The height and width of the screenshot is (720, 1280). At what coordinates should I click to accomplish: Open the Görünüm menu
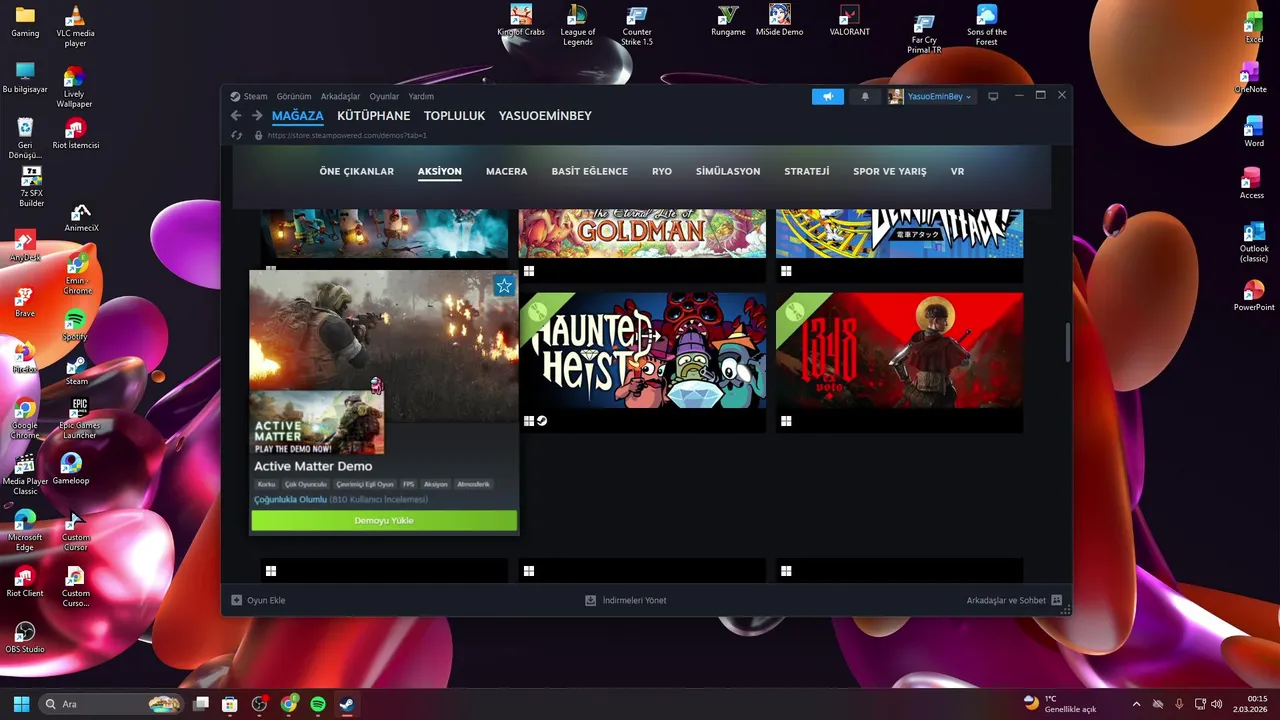(294, 96)
